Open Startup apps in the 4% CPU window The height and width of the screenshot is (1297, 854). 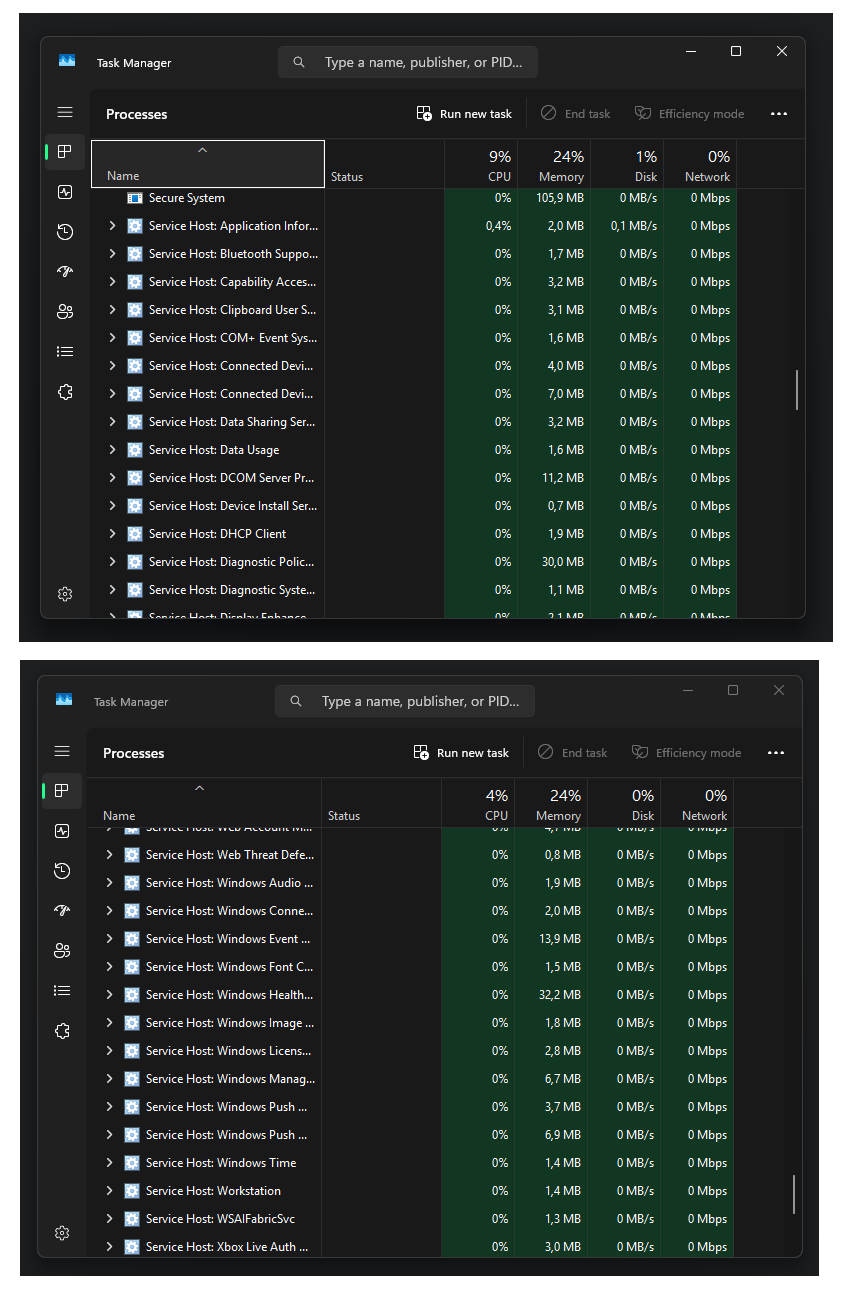point(62,911)
